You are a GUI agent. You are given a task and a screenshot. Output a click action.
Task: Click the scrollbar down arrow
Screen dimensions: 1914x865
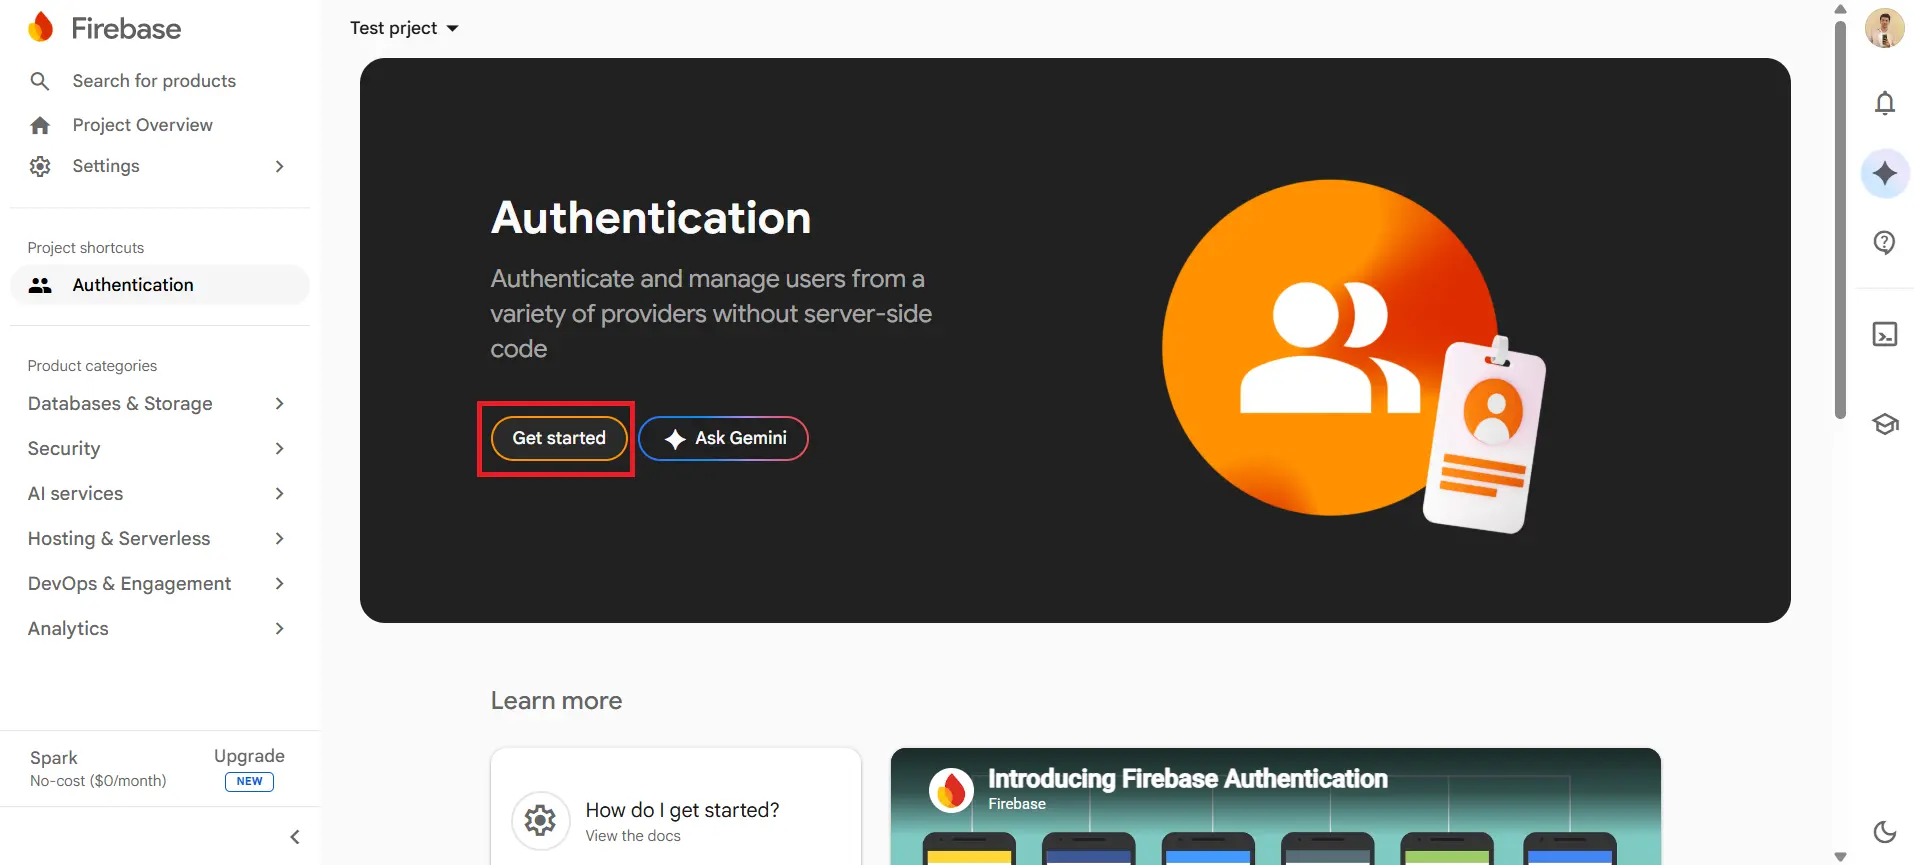(x=1840, y=856)
